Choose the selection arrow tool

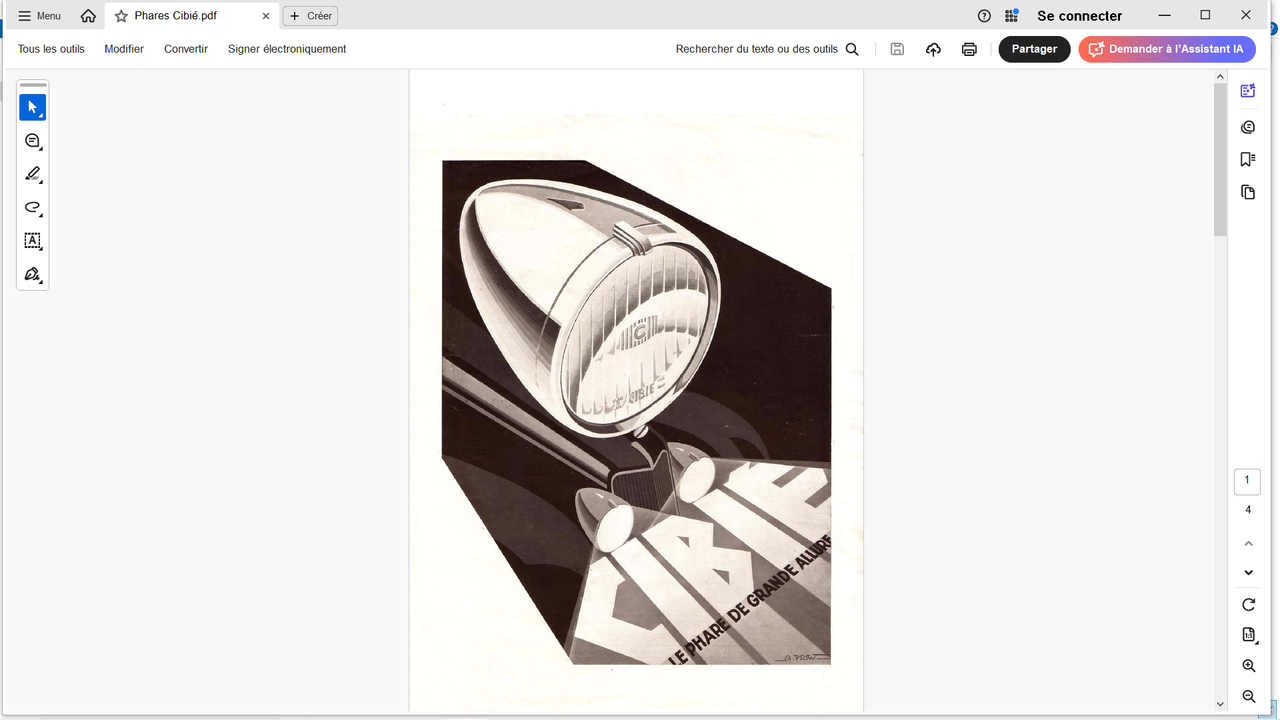point(32,107)
